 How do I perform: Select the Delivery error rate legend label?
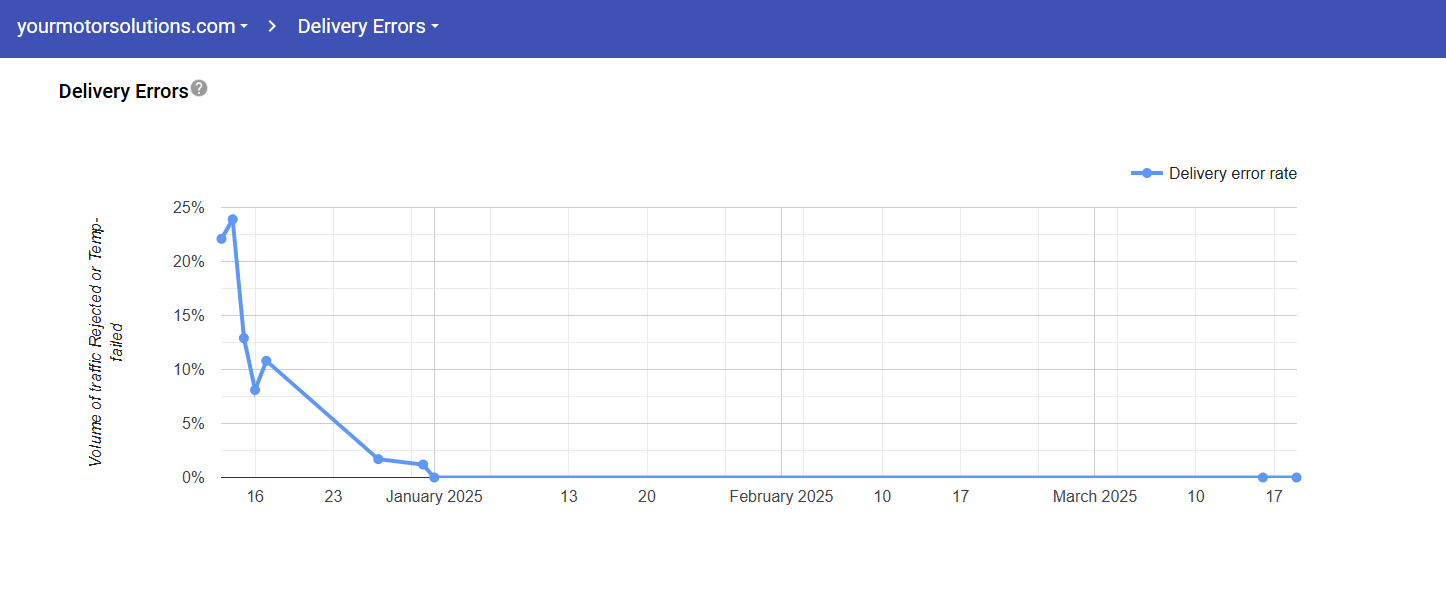(x=1232, y=173)
